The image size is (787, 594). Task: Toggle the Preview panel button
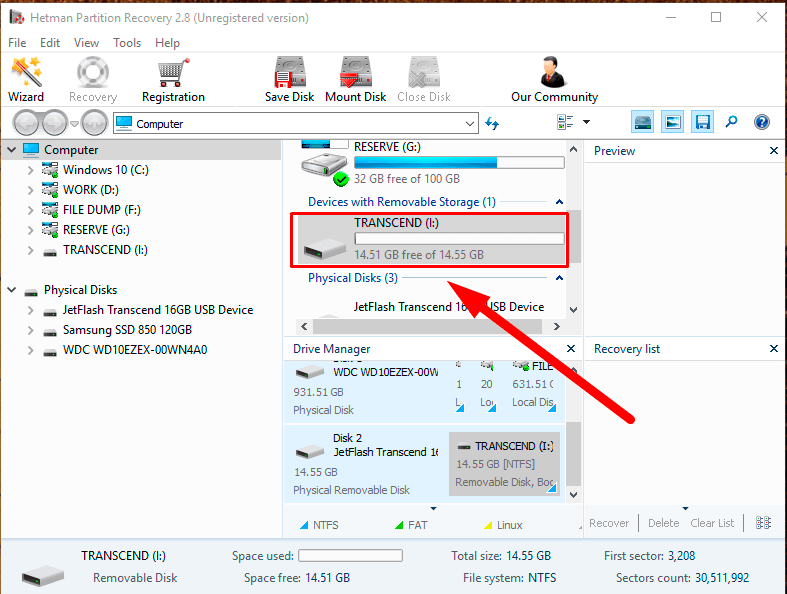click(x=673, y=122)
